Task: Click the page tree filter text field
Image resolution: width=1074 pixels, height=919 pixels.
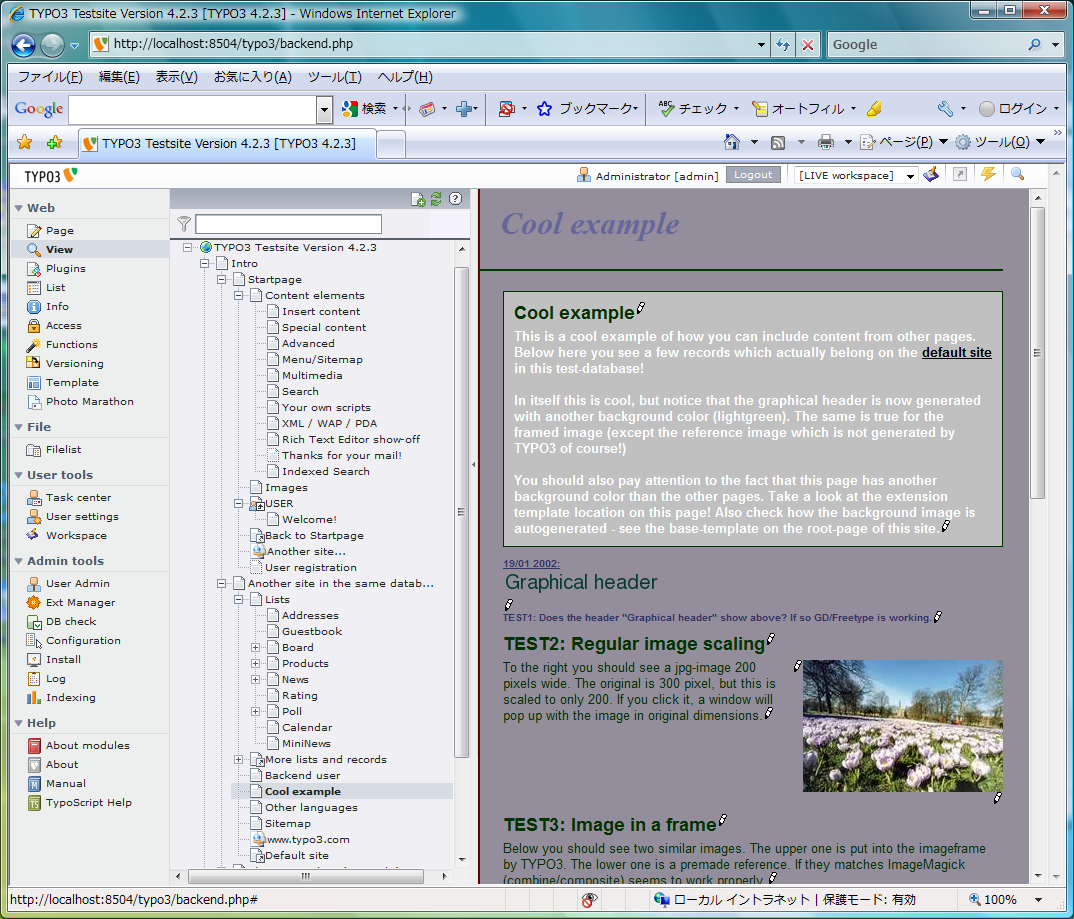Action: pyautogui.click(x=288, y=224)
